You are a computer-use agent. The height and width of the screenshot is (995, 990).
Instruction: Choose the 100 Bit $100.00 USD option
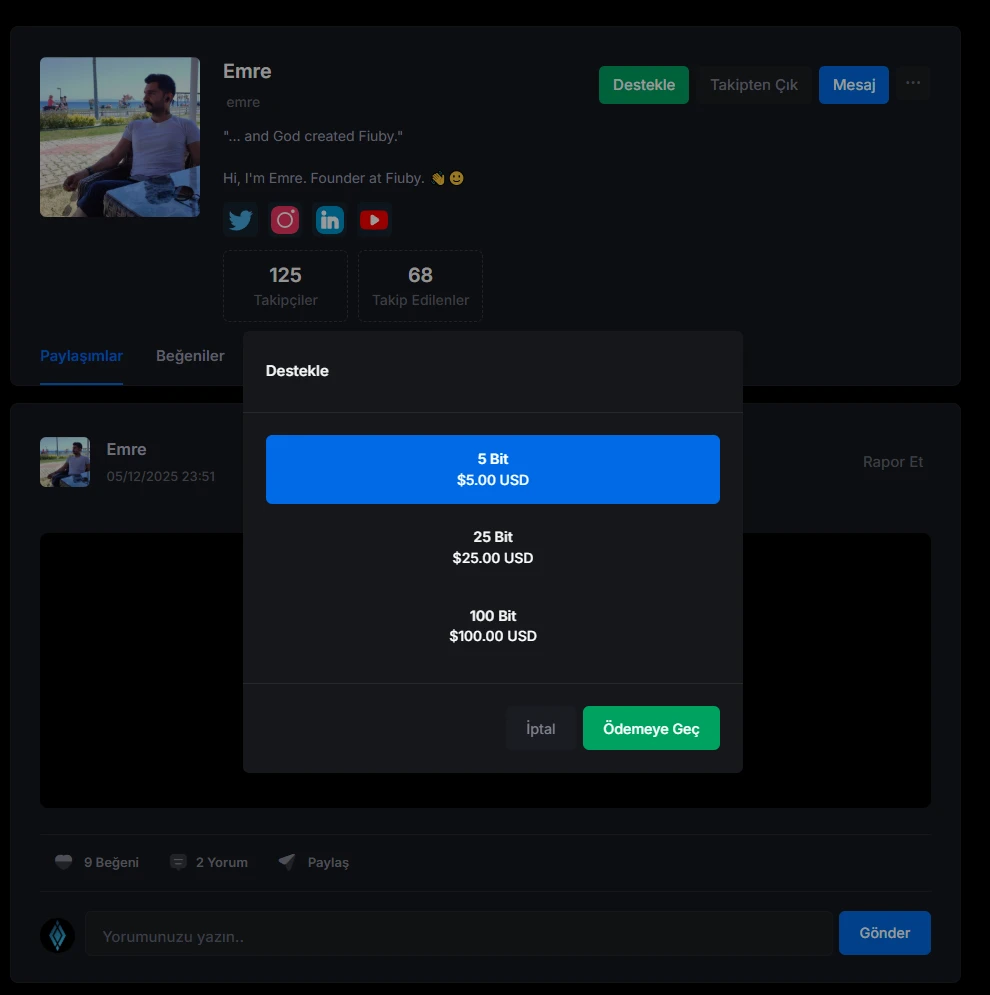(492, 626)
